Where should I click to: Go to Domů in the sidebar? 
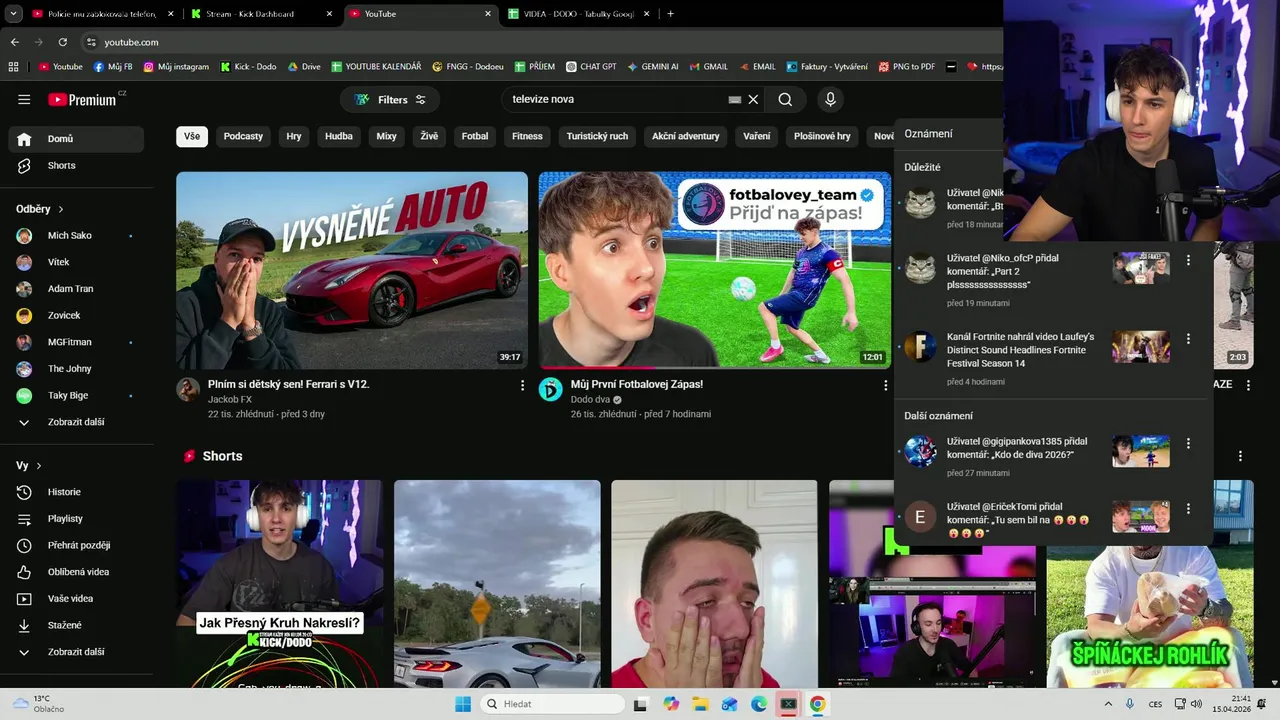click(76, 139)
